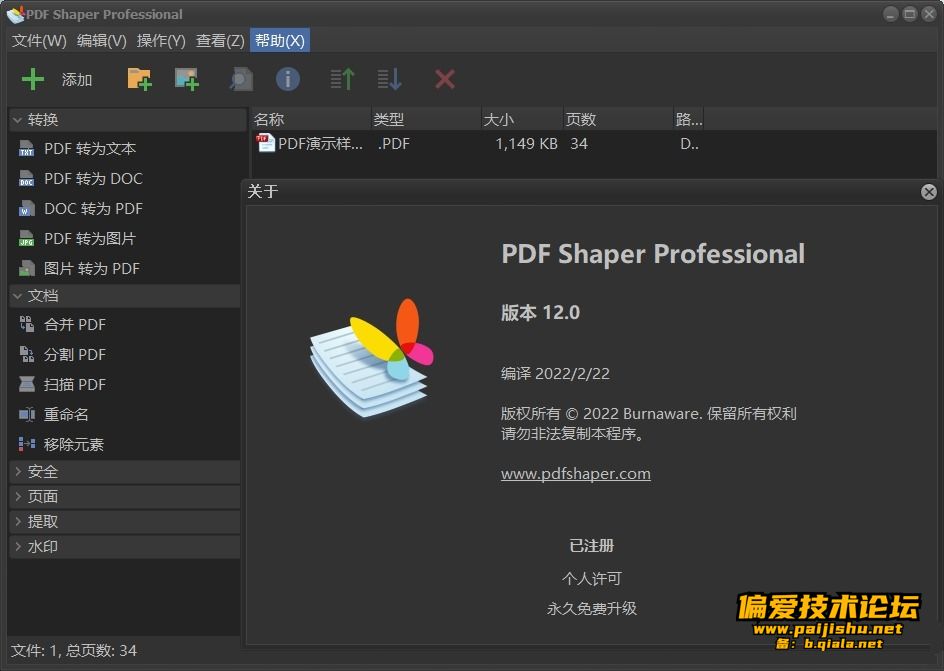The height and width of the screenshot is (671, 944).
Task: Click the PDF 转为文本 TXT icon
Action: [26, 149]
